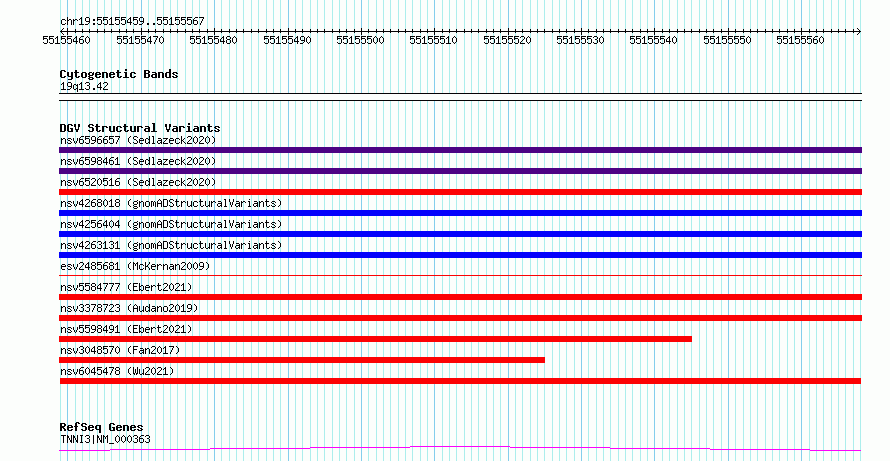Image resolution: width=890 pixels, height=461 pixels.
Task: Select the nsv5584777 red variant bar
Action: (460, 297)
